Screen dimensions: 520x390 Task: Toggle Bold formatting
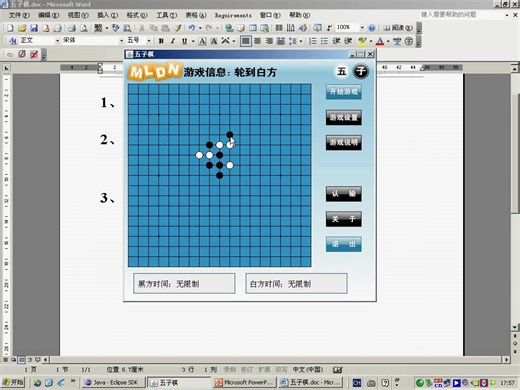point(161,41)
